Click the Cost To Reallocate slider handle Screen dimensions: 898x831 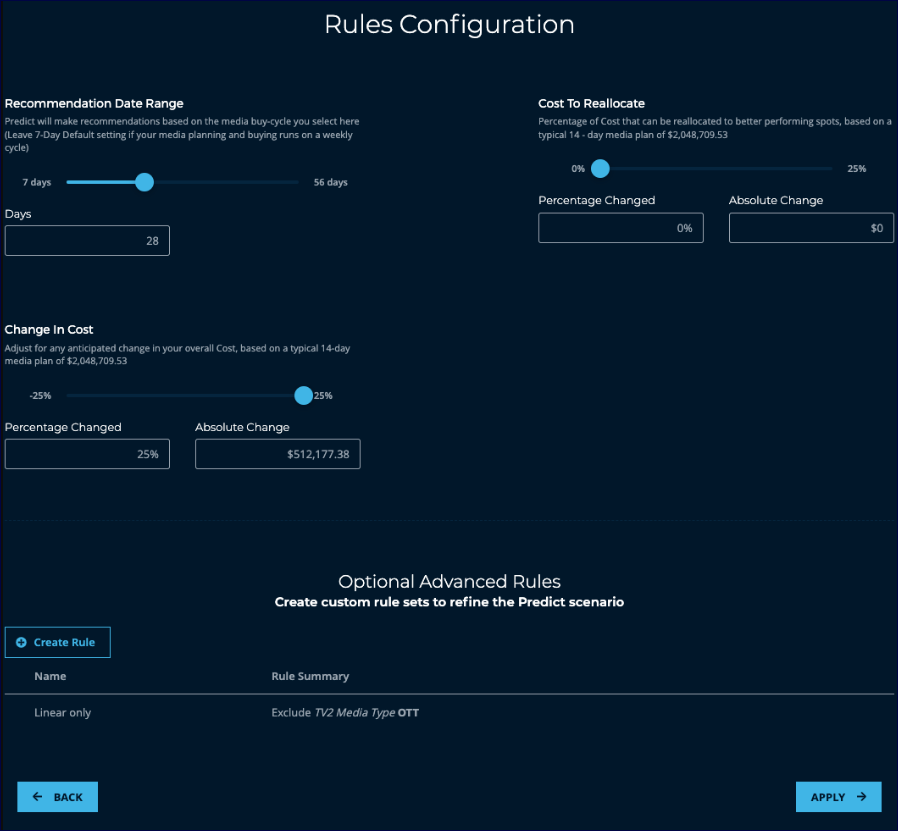click(599, 169)
